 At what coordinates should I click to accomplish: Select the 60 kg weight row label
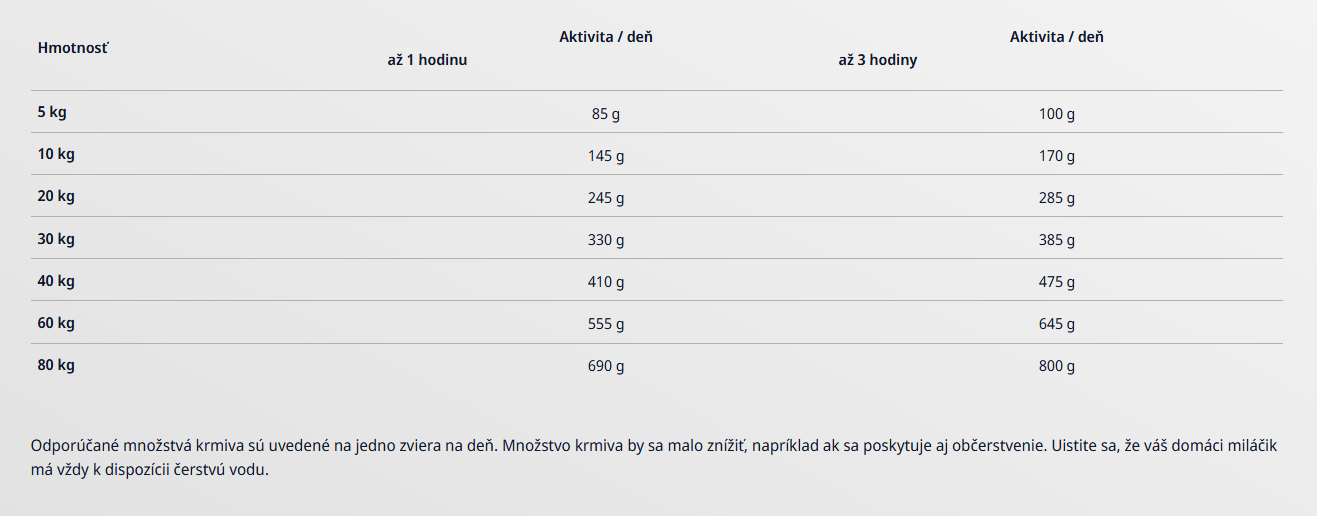pos(56,323)
